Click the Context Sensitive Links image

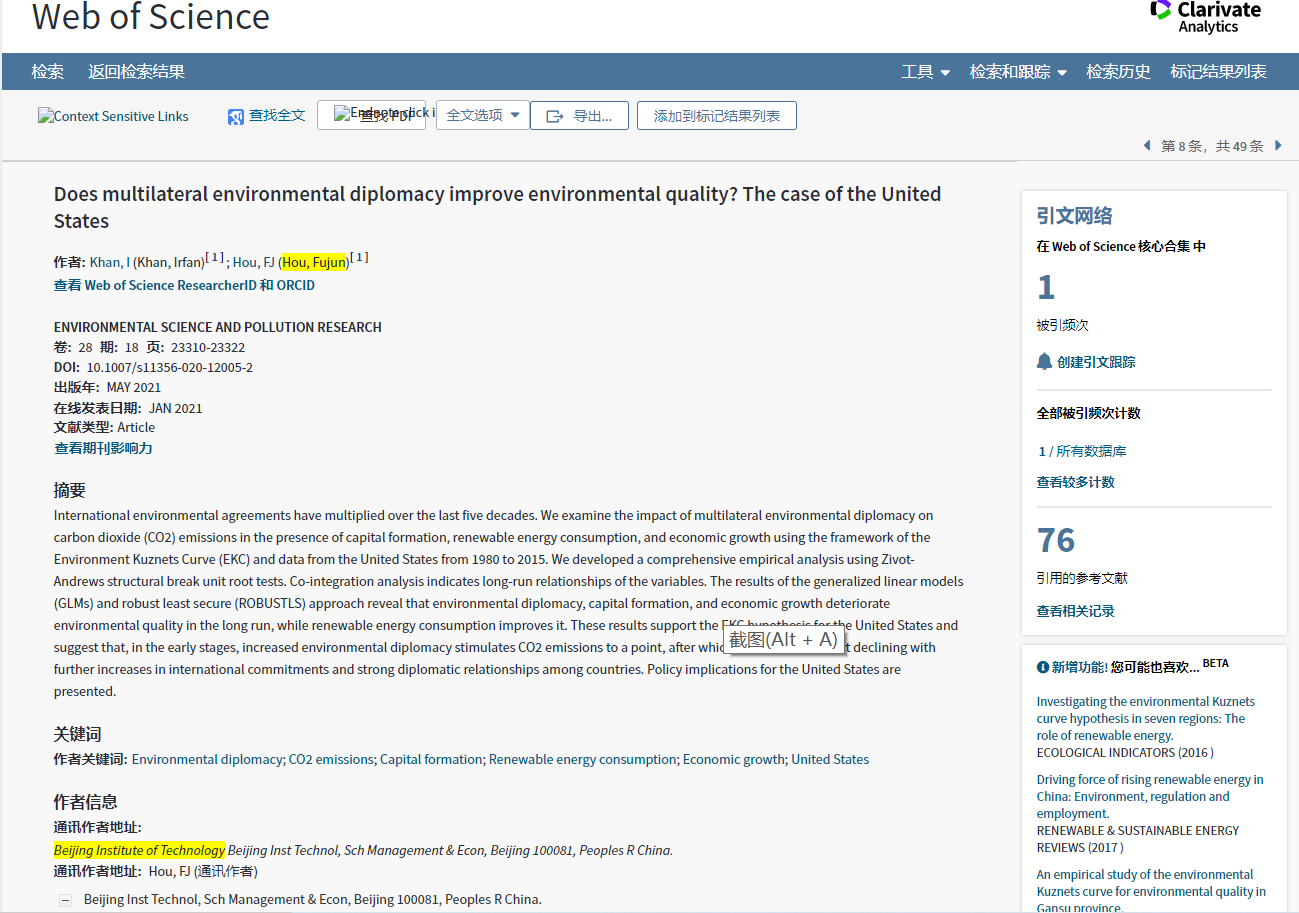click(x=113, y=116)
